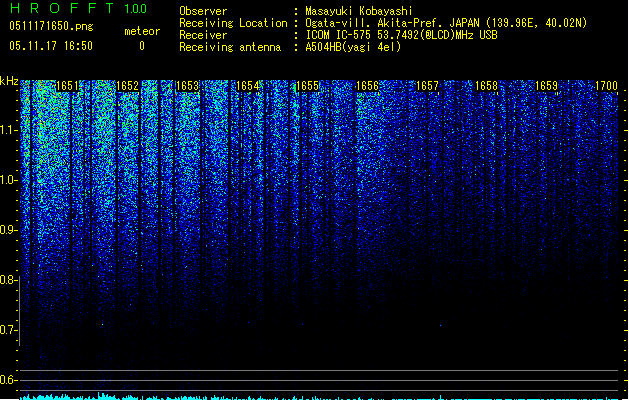The height and width of the screenshot is (400, 629).
Task: Click the 1653 time marker
Action: click(187, 86)
